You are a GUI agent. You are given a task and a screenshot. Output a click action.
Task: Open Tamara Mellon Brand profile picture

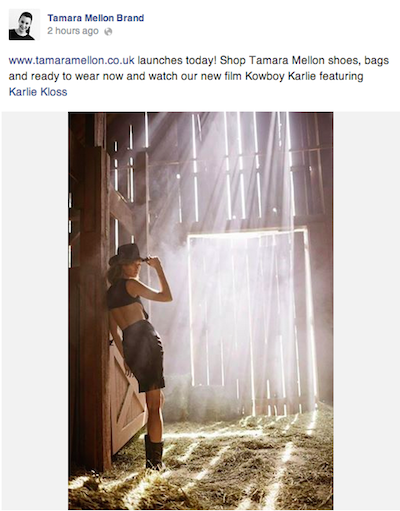point(24,25)
